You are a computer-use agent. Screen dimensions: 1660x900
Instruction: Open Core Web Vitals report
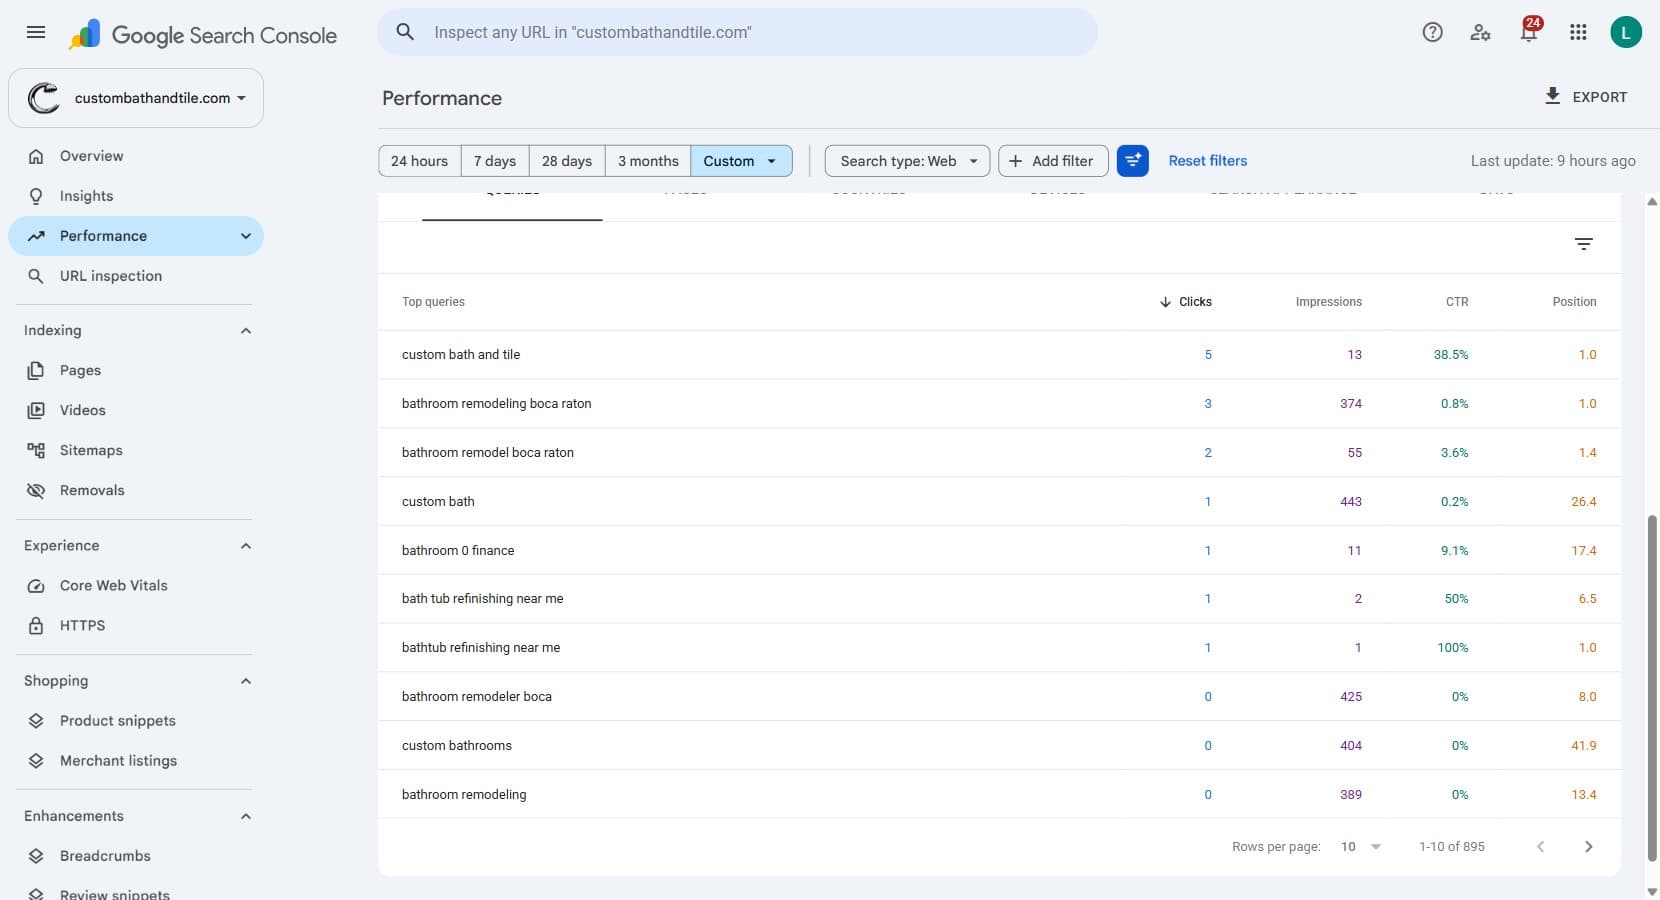pyautogui.click(x=136, y=586)
